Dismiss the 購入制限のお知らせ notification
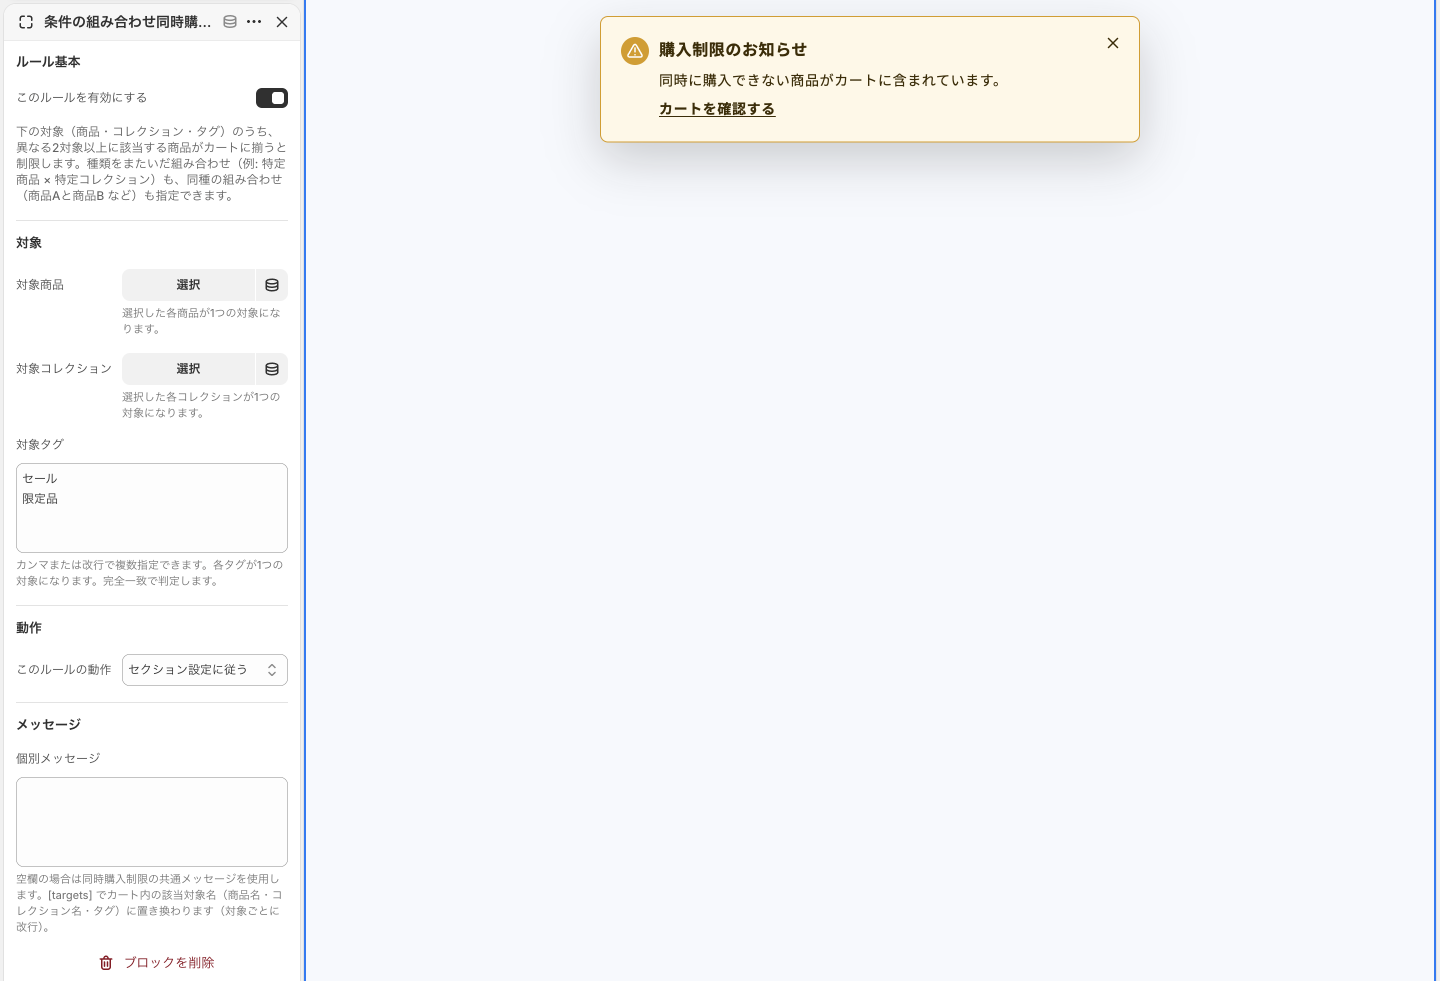Viewport: 1440px width, 981px height. coord(1113,43)
